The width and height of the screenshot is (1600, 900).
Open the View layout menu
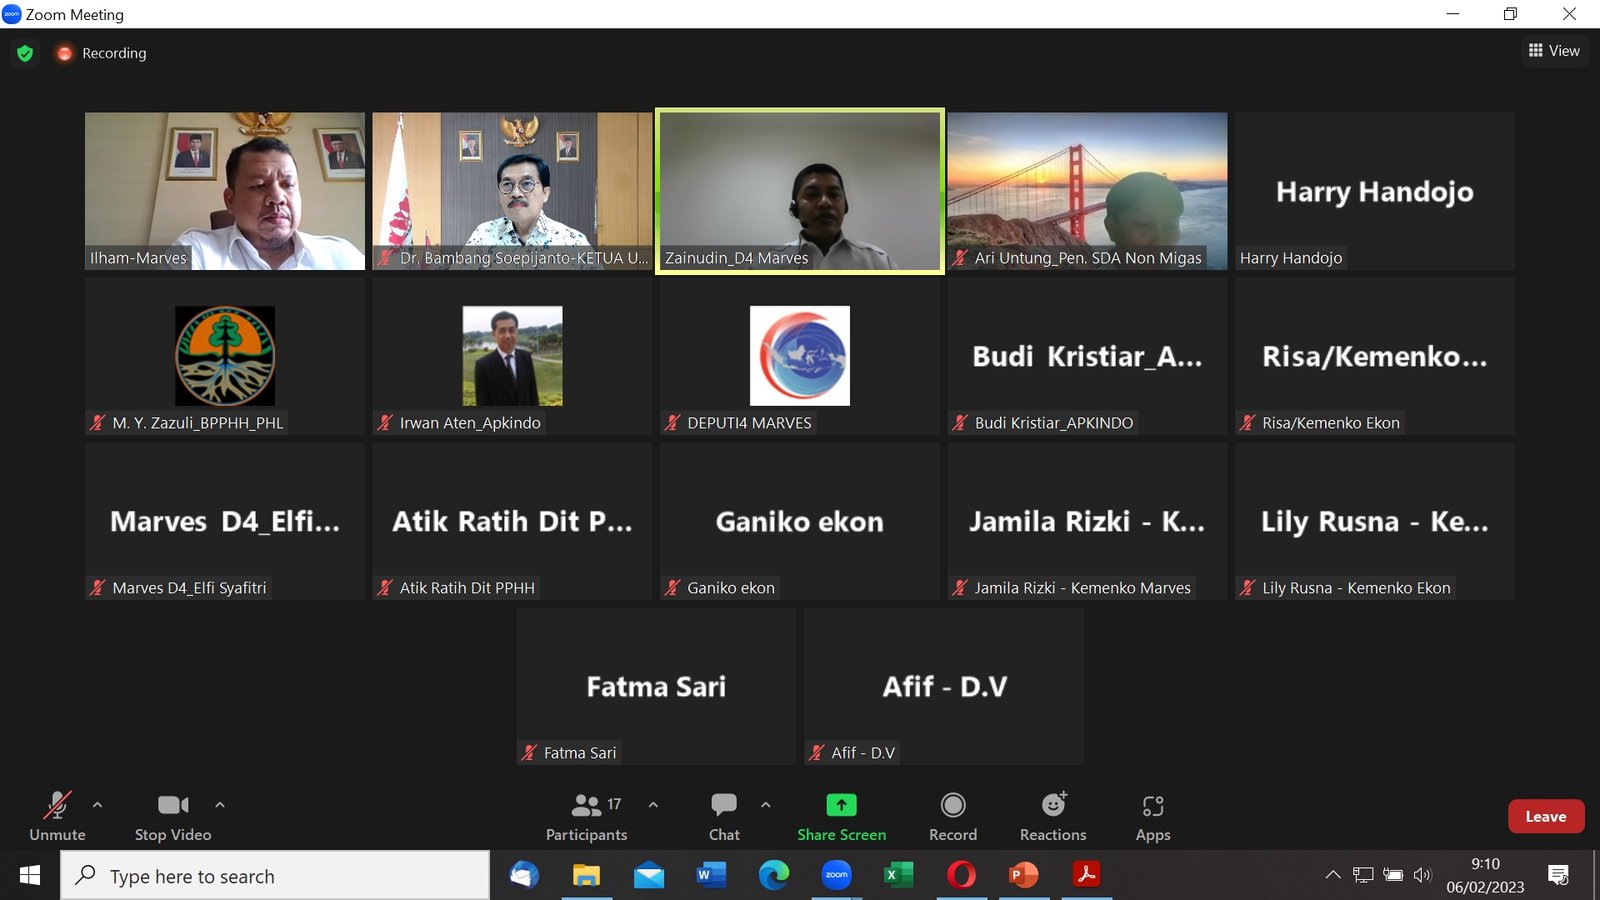point(1554,50)
